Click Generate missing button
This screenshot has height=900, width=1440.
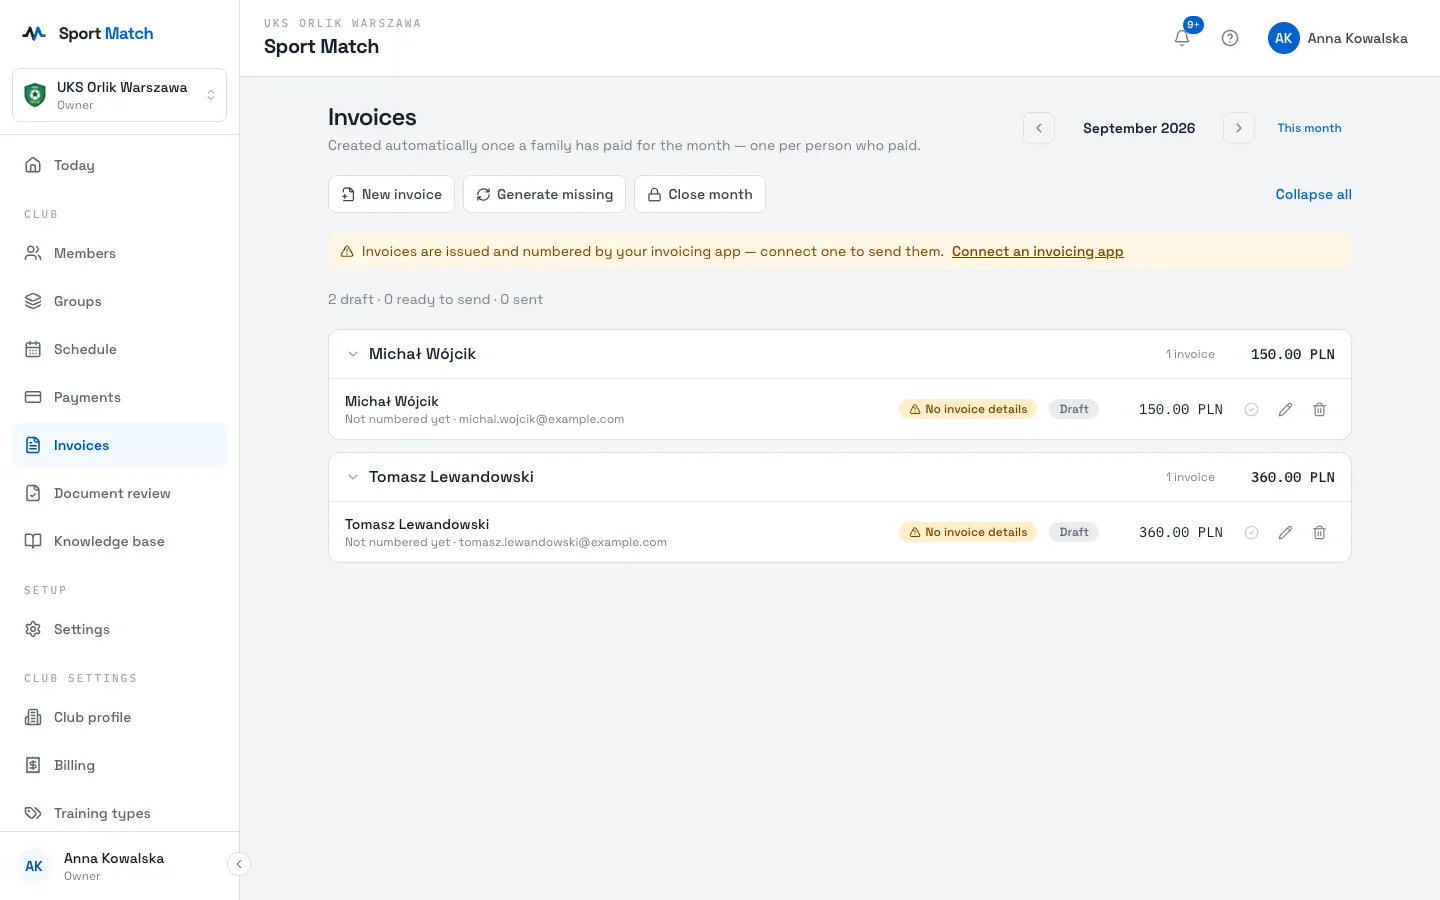tap(544, 194)
